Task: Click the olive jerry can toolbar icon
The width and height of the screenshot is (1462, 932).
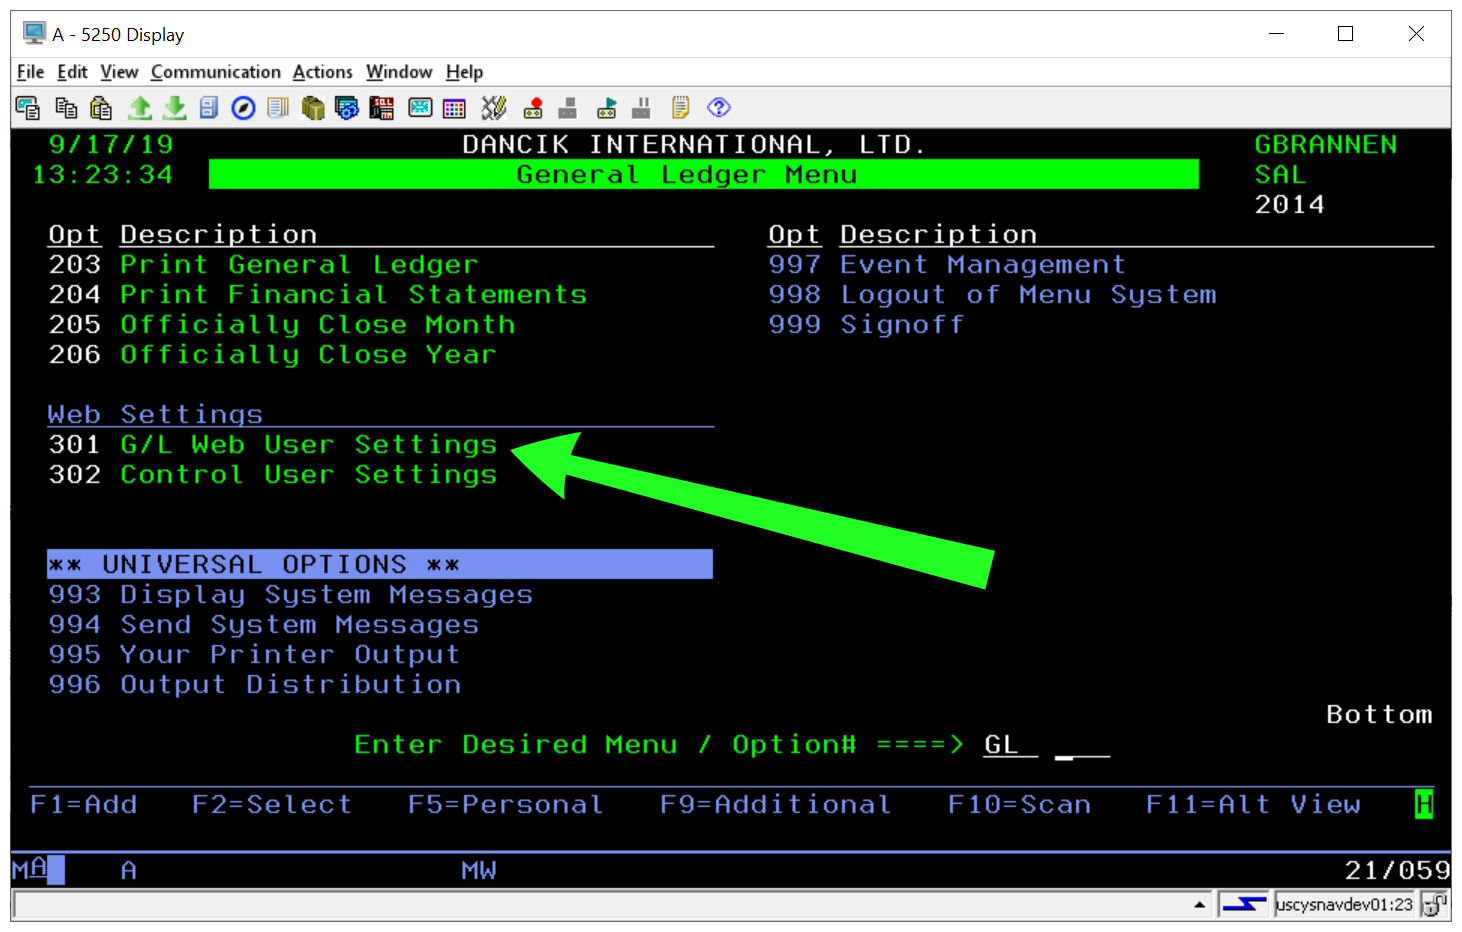Action: point(313,108)
